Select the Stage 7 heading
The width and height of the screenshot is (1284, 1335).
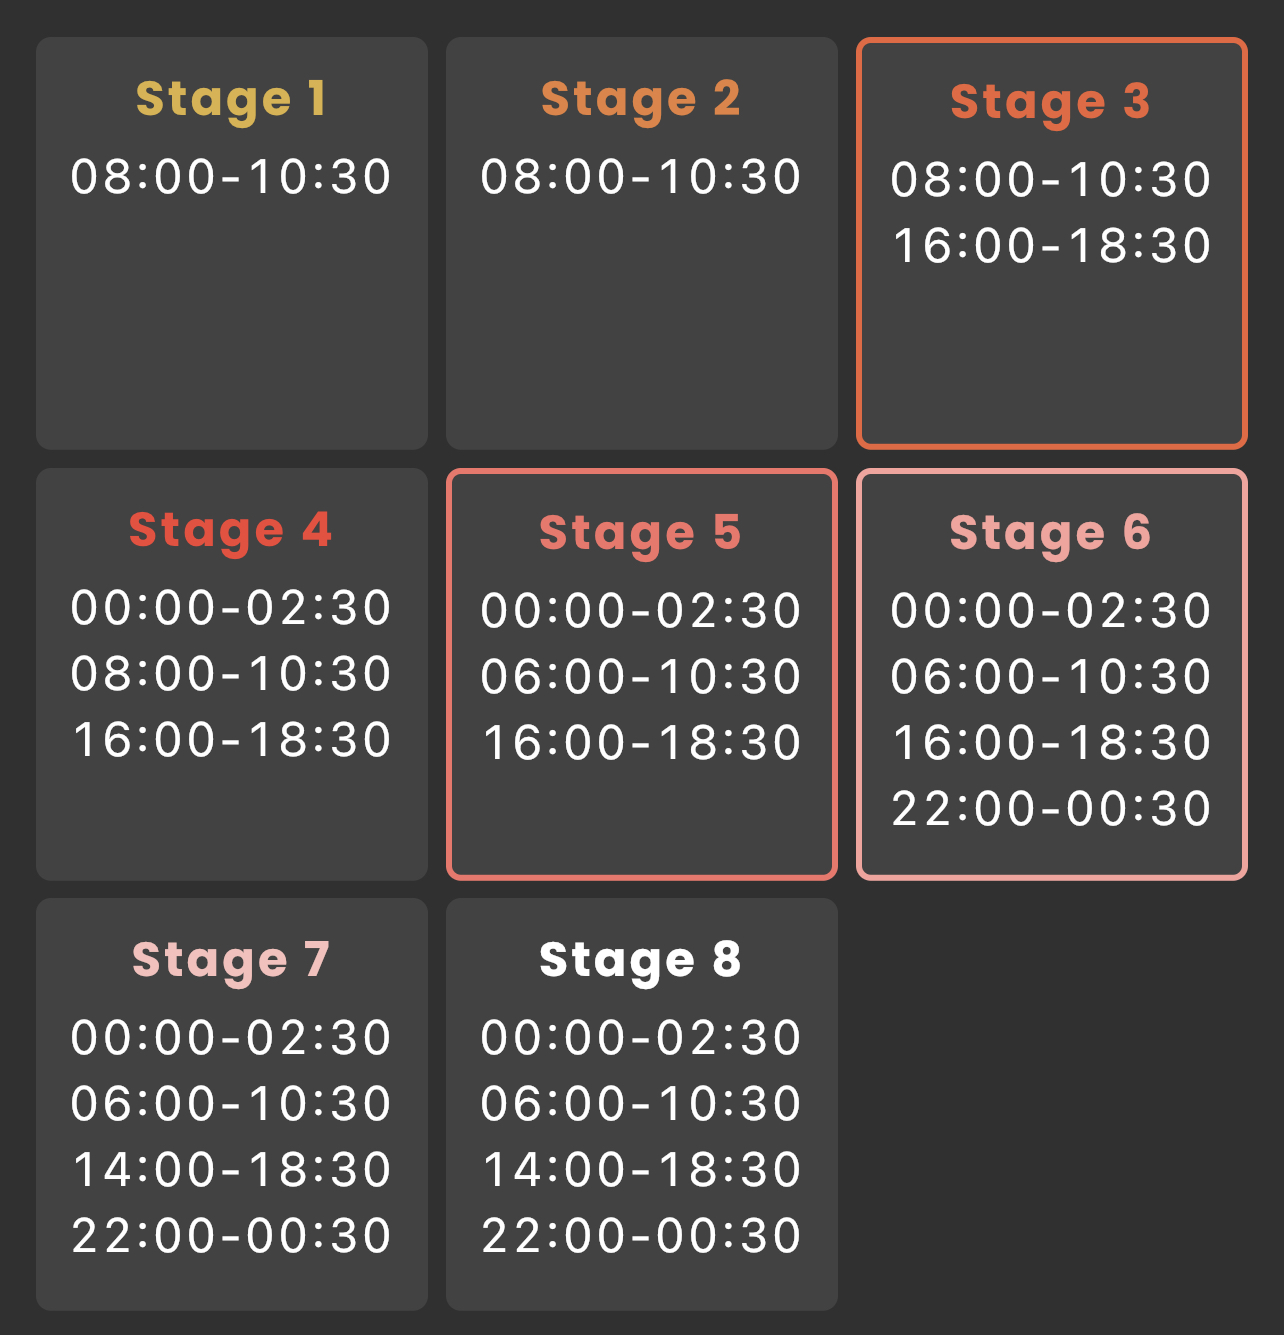(231, 960)
